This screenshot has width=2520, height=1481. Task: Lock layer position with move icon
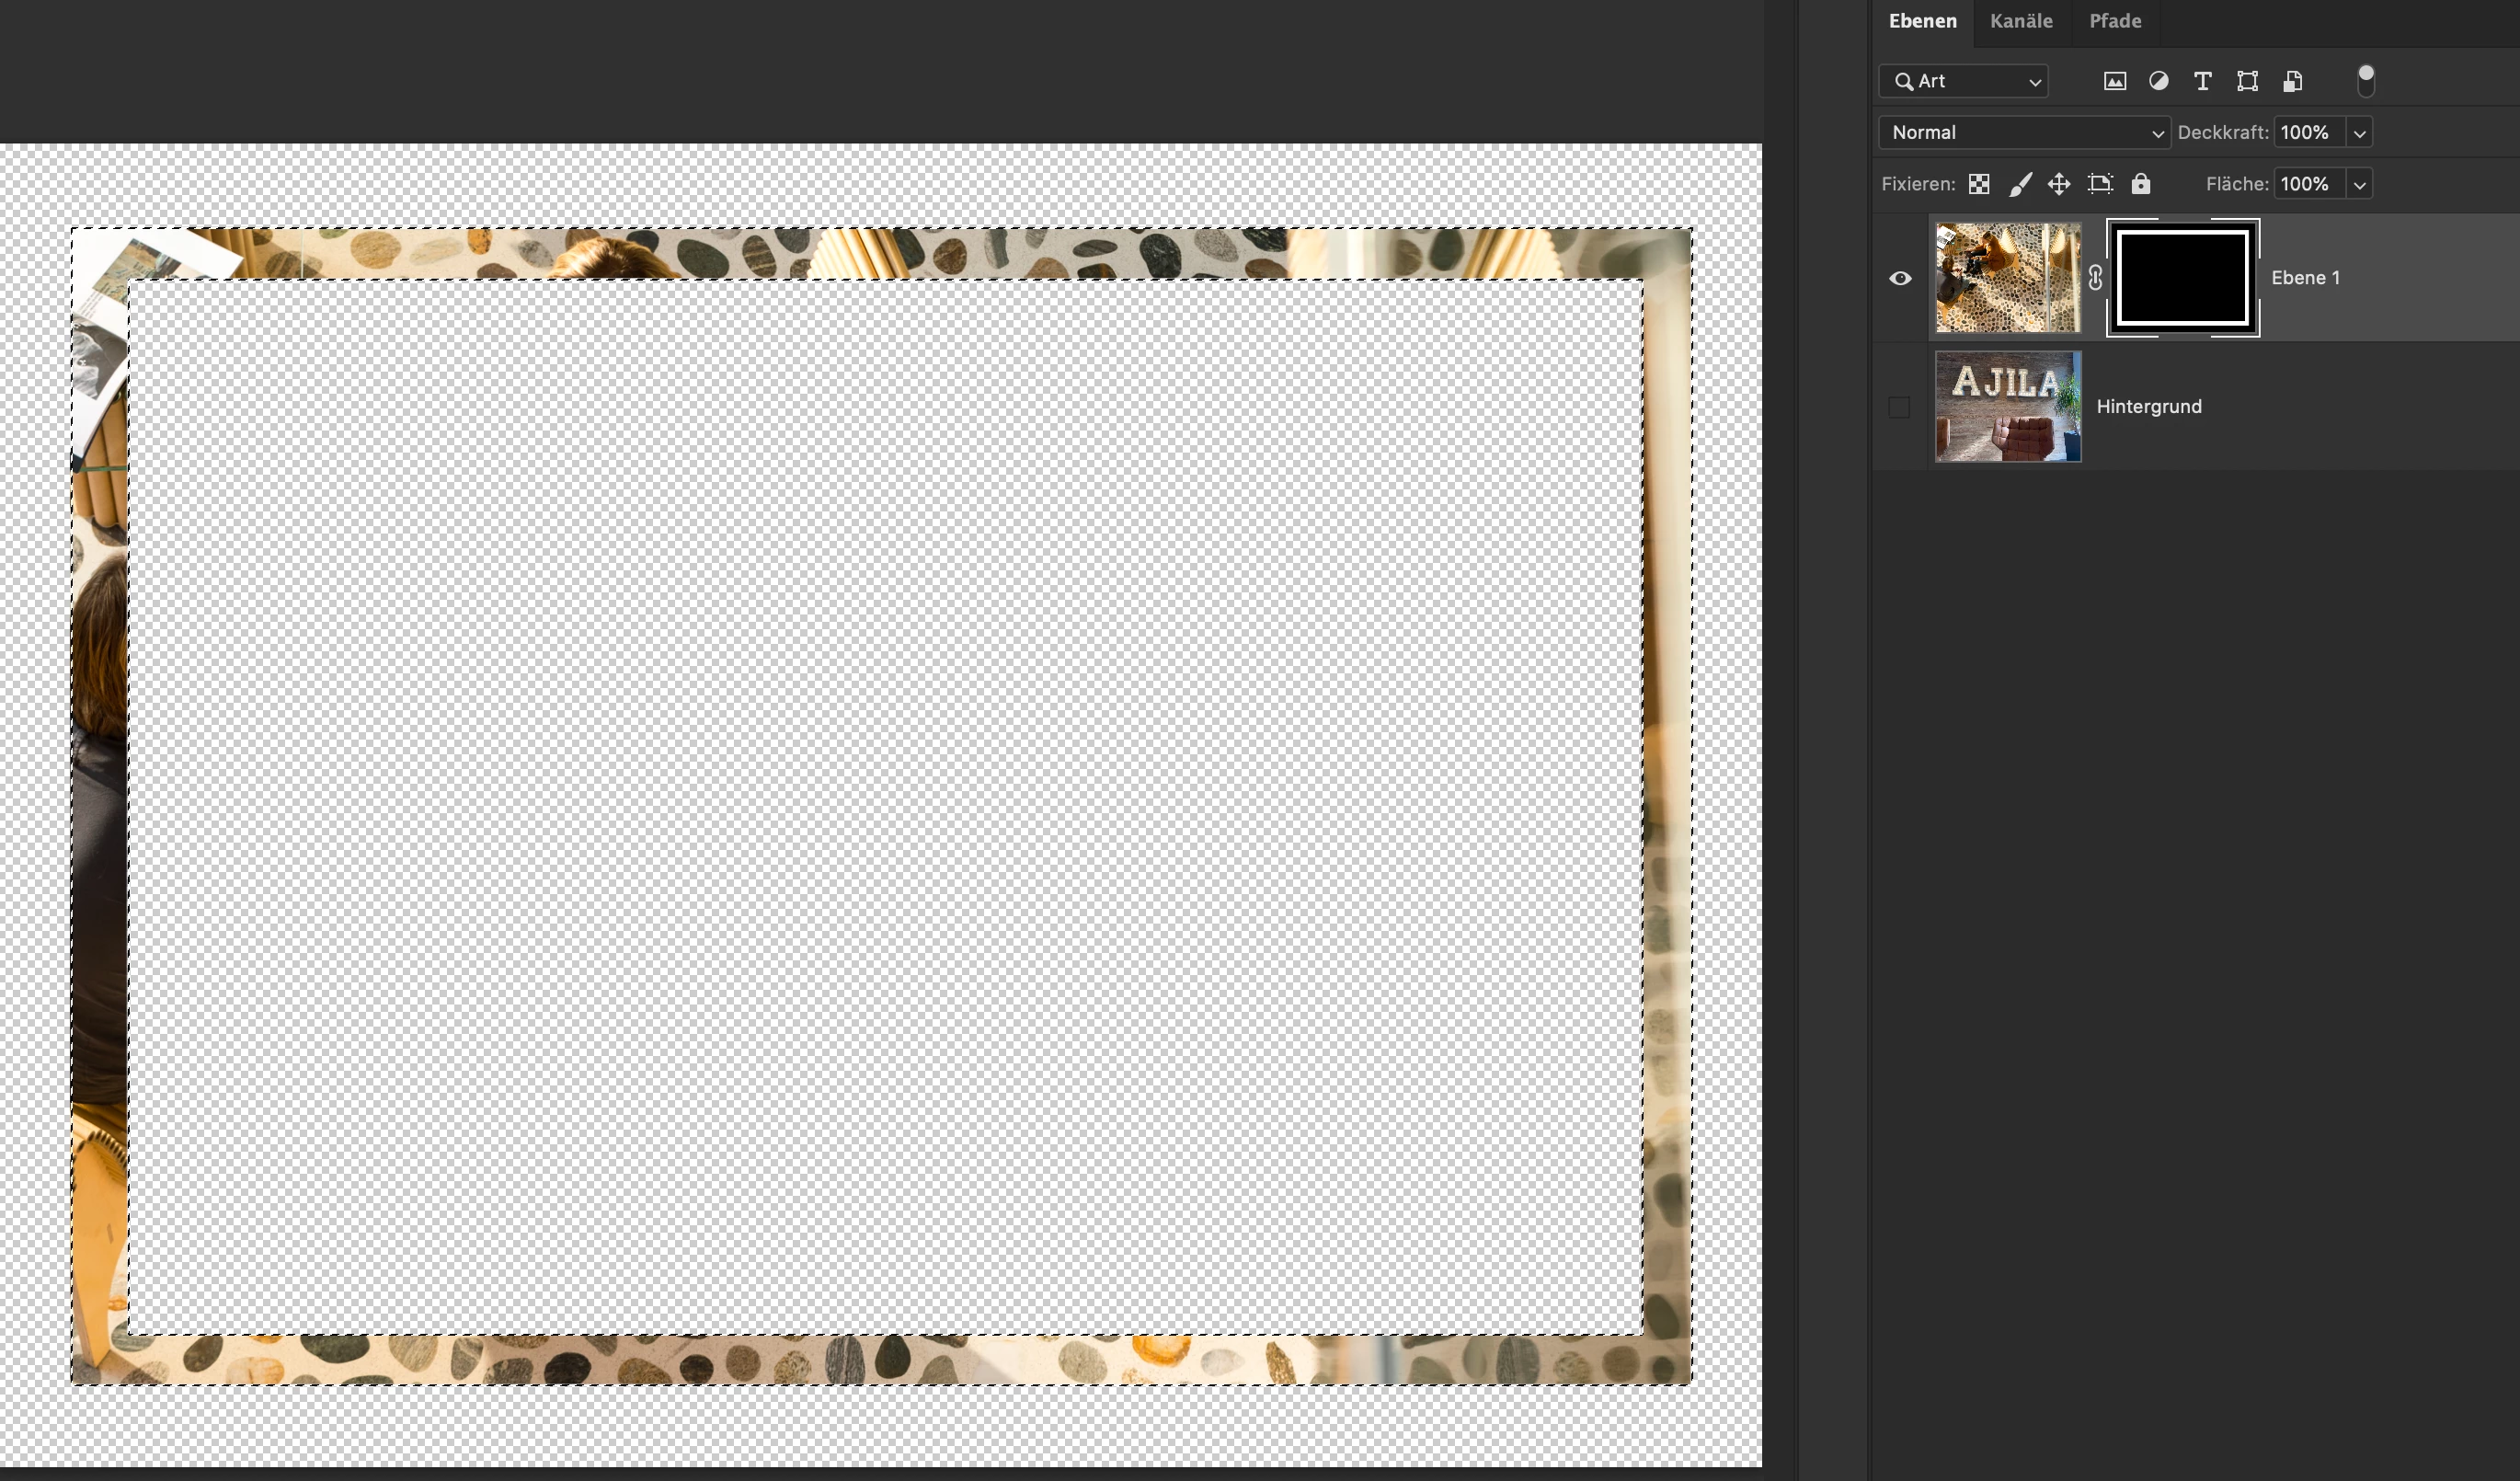click(x=2058, y=184)
